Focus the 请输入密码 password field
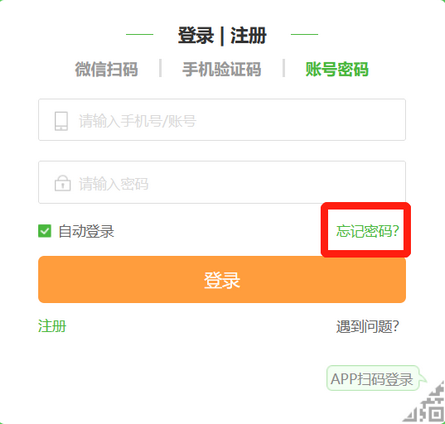 point(222,182)
